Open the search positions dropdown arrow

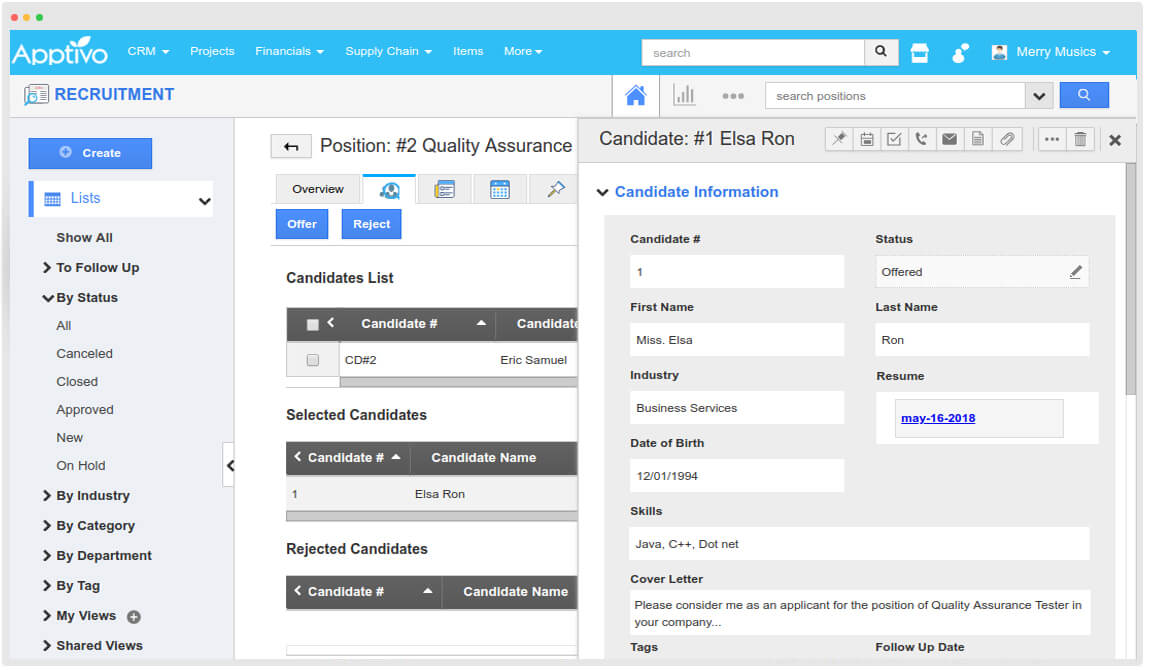[1039, 96]
